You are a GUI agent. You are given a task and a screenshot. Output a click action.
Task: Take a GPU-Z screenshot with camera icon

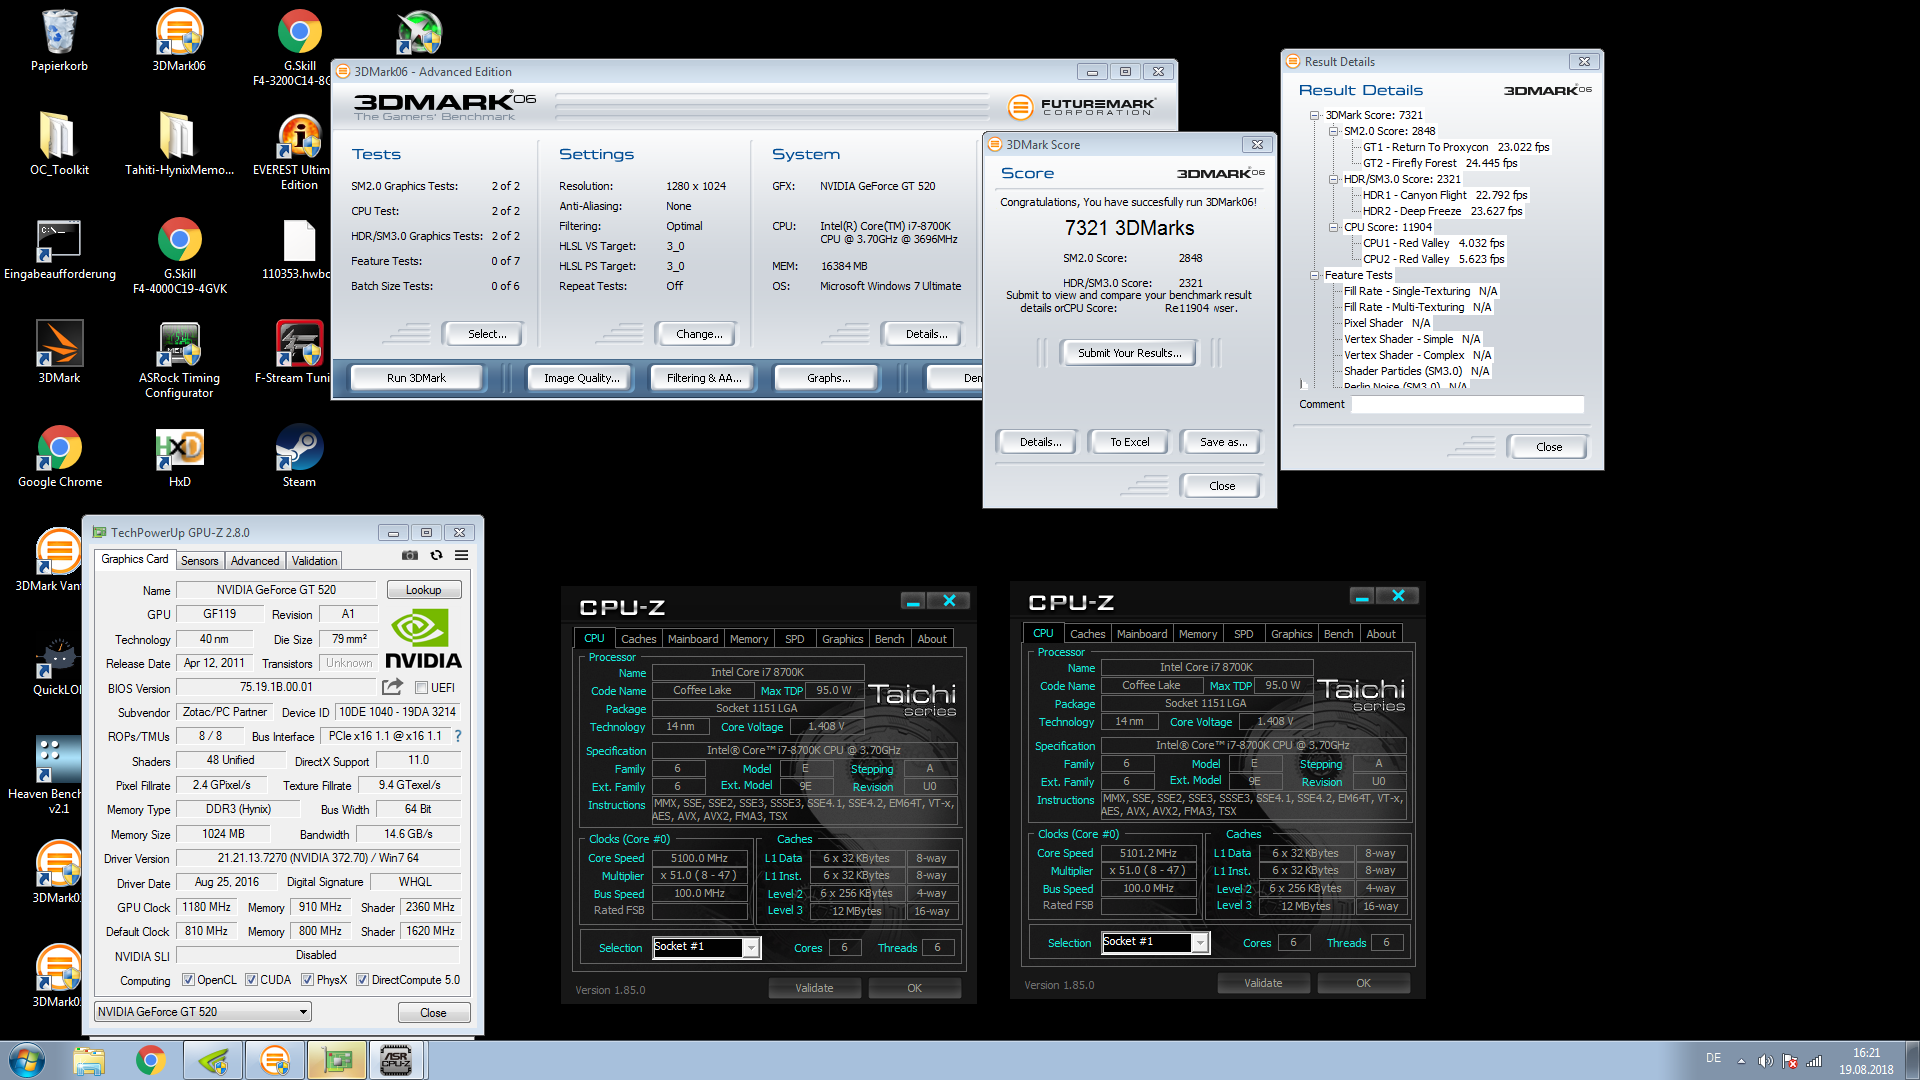coord(410,555)
